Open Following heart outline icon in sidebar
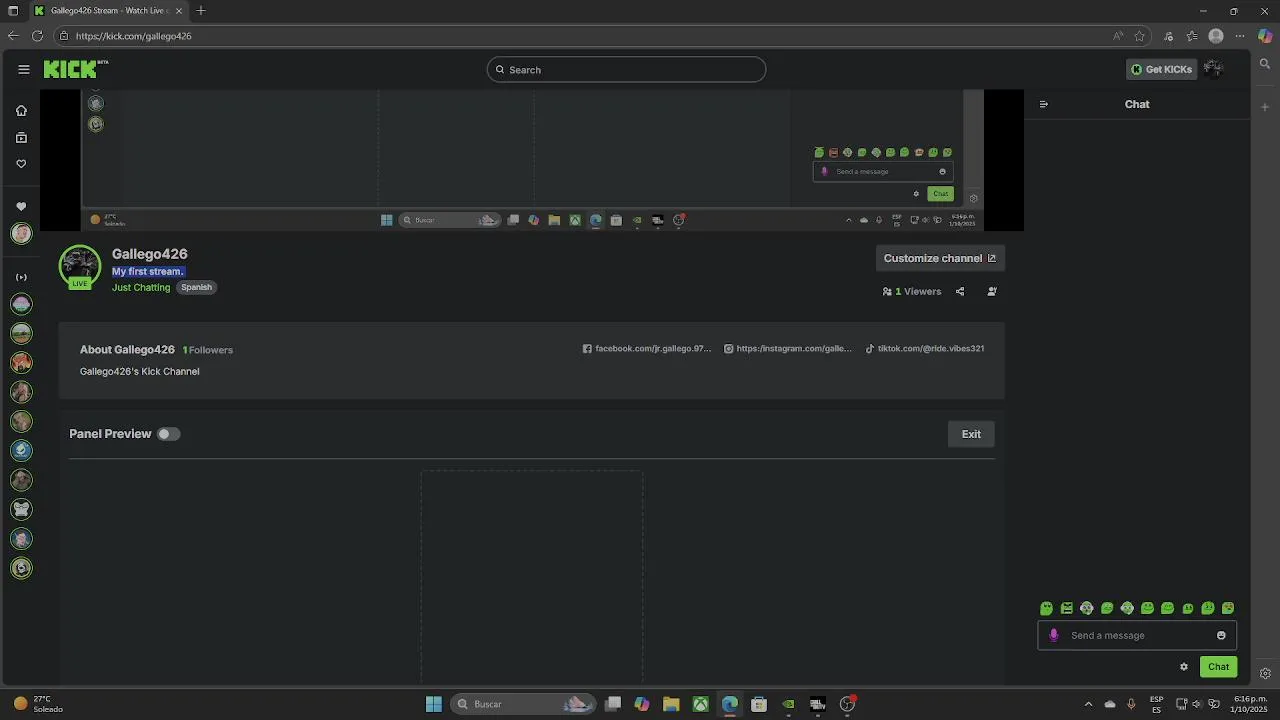Image resolution: width=1280 pixels, height=720 pixels. coord(21,164)
